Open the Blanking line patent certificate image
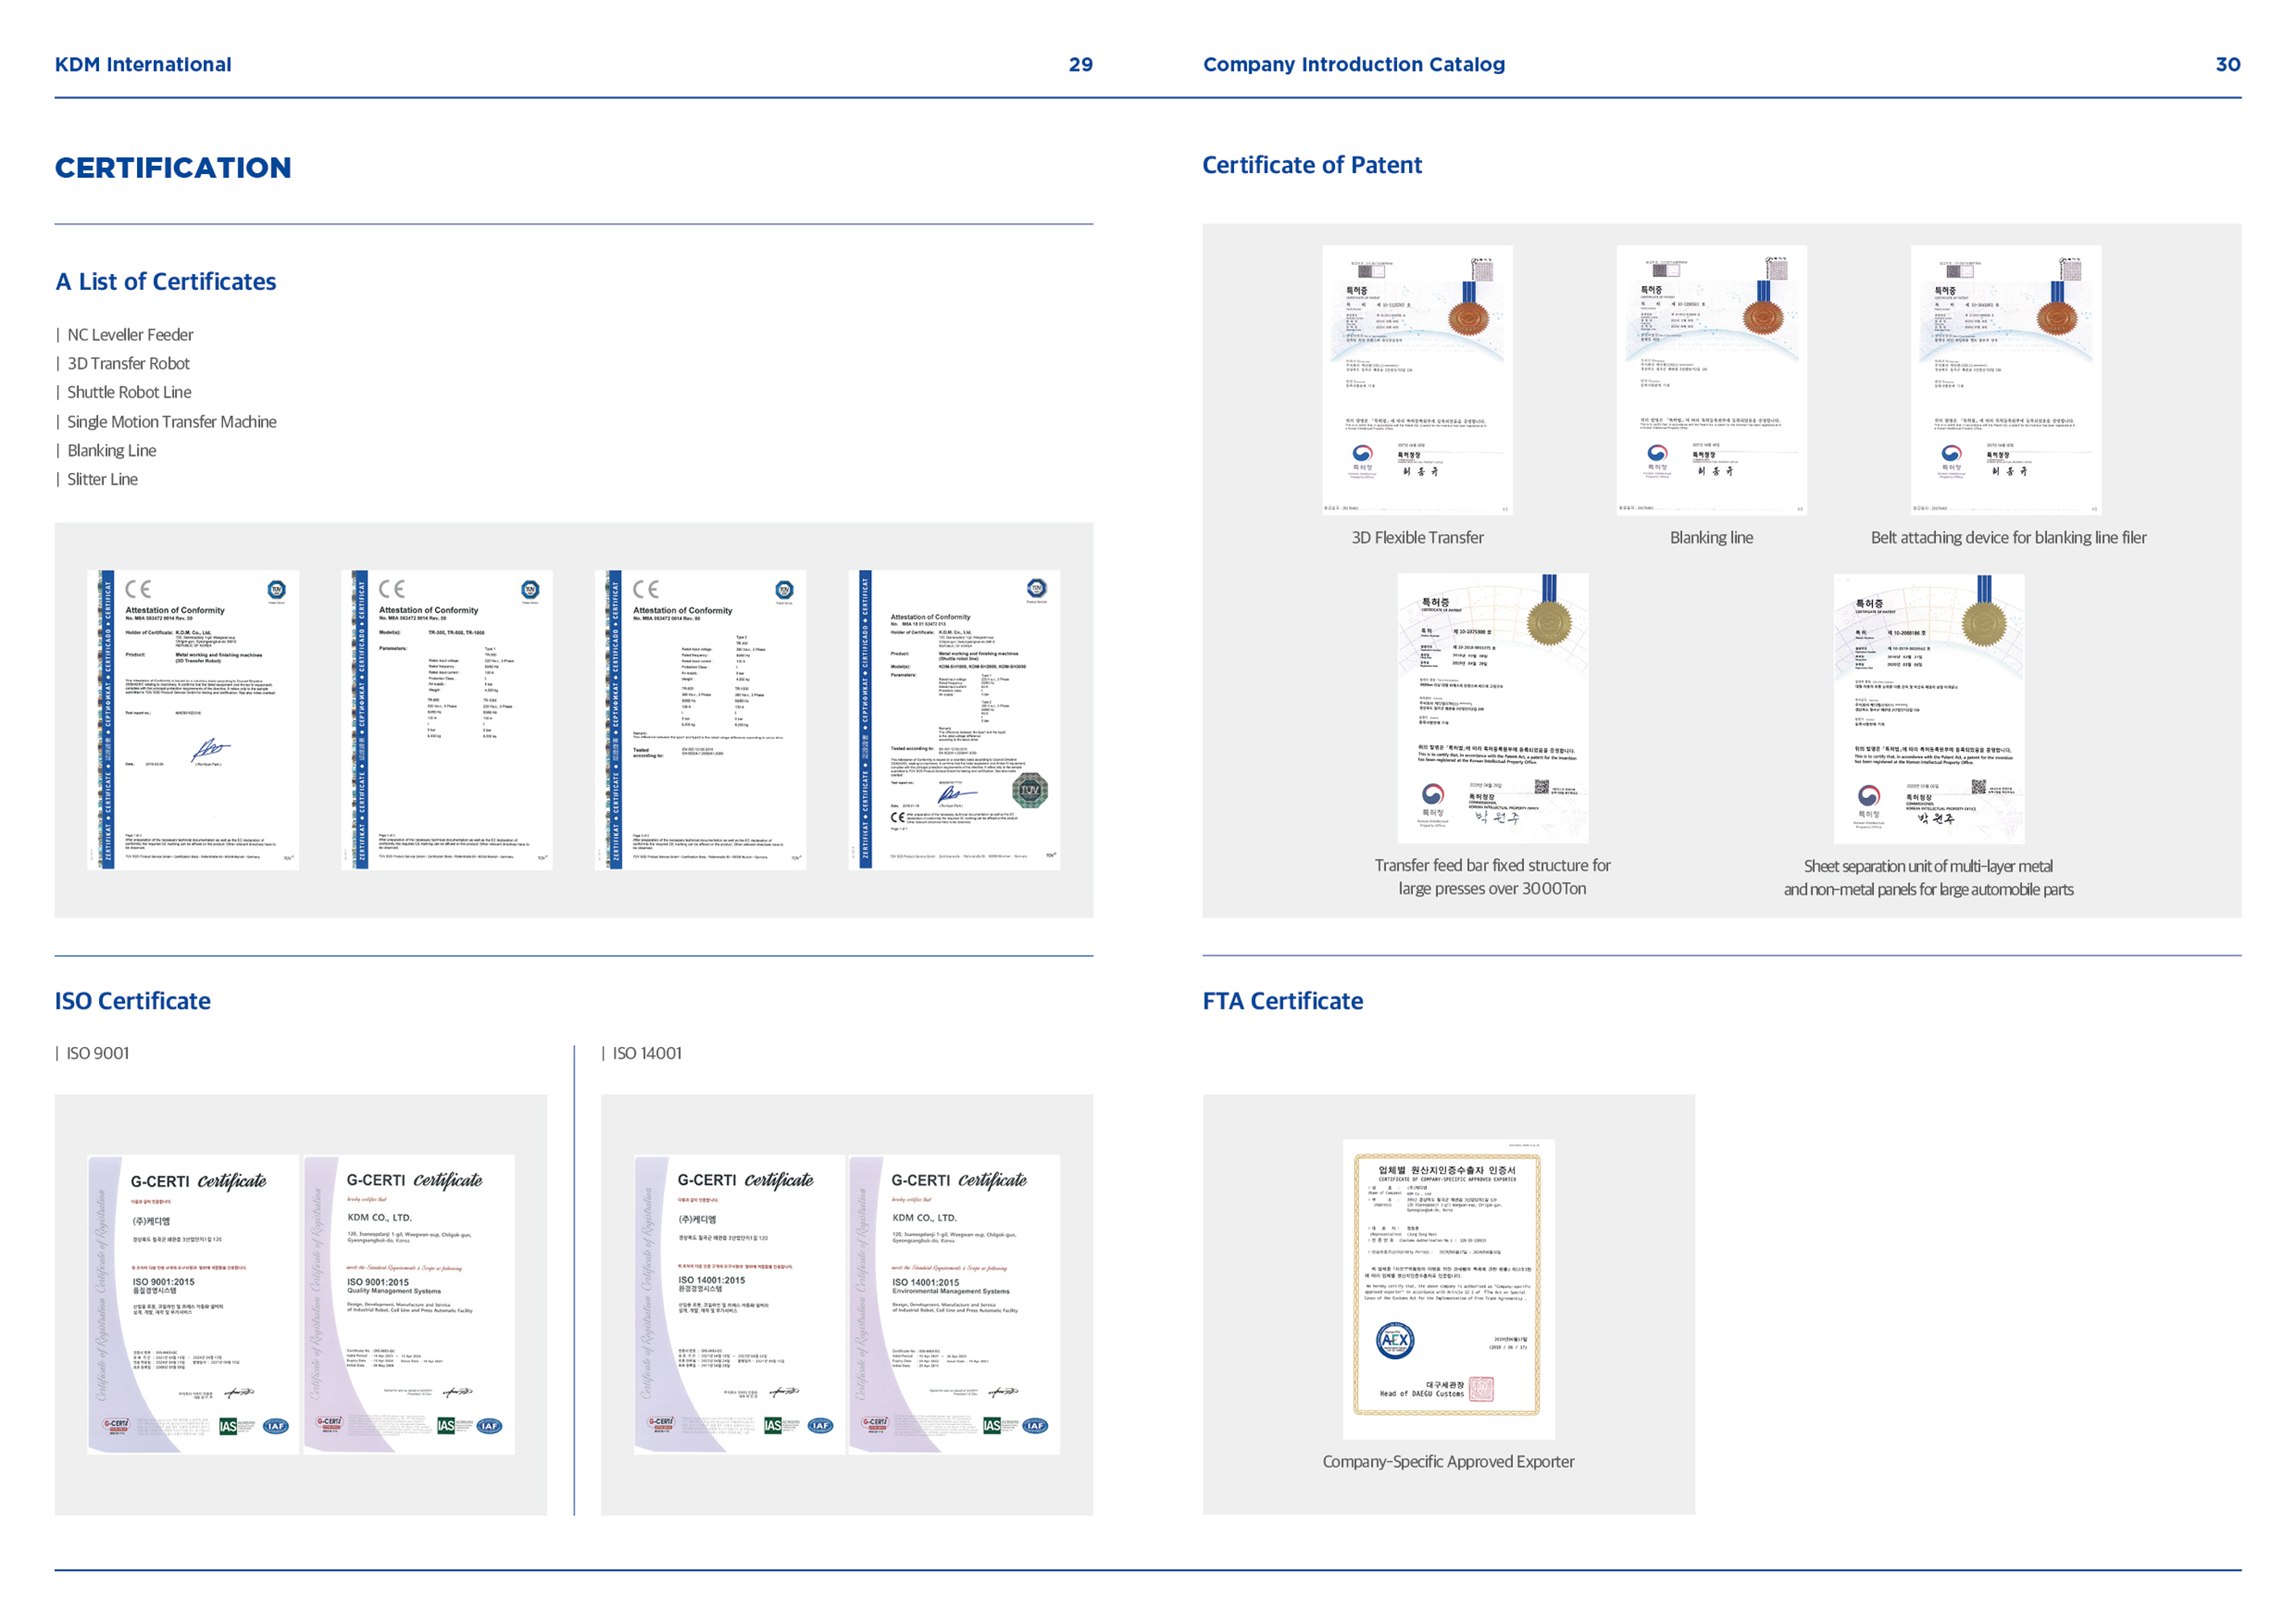The image size is (2296, 1624). [x=1711, y=380]
